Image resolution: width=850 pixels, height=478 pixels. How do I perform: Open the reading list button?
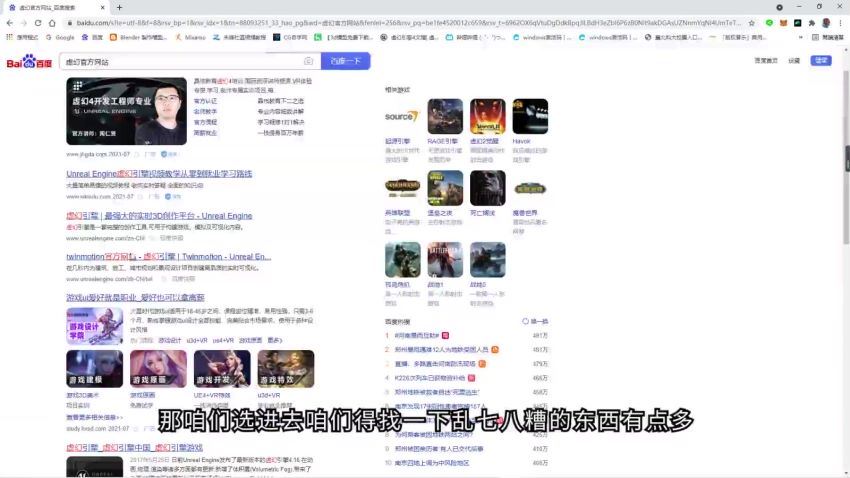point(828,37)
